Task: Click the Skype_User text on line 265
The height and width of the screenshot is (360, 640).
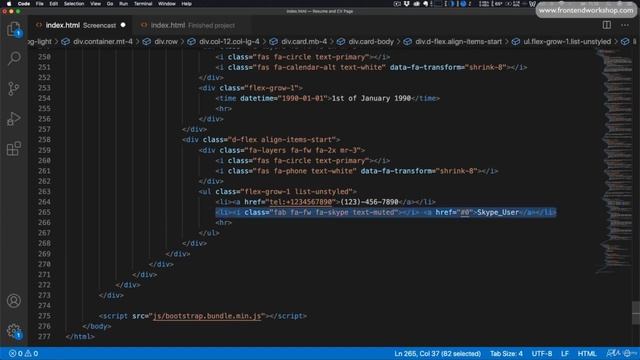Action: click(x=498, y=212)
